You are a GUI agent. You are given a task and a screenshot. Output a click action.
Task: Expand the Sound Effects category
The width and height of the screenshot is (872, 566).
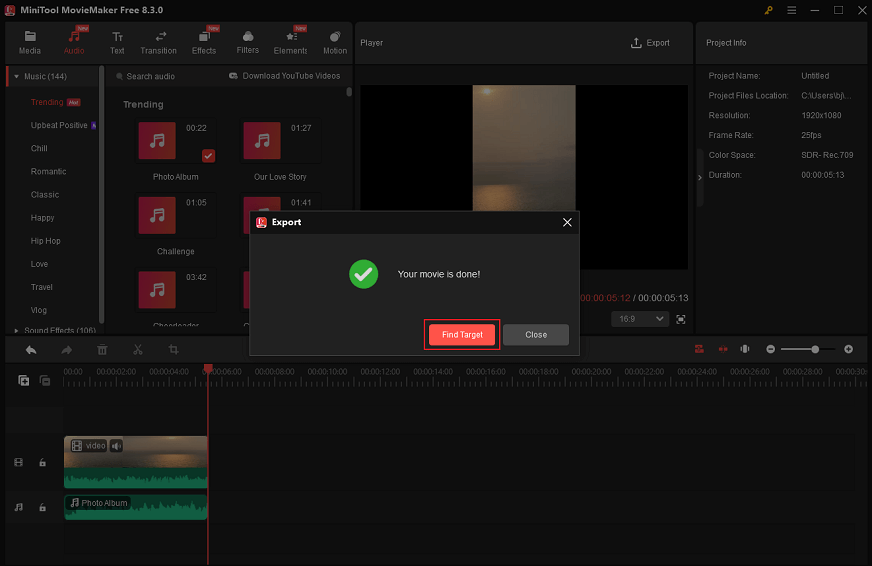click(17, 330)
